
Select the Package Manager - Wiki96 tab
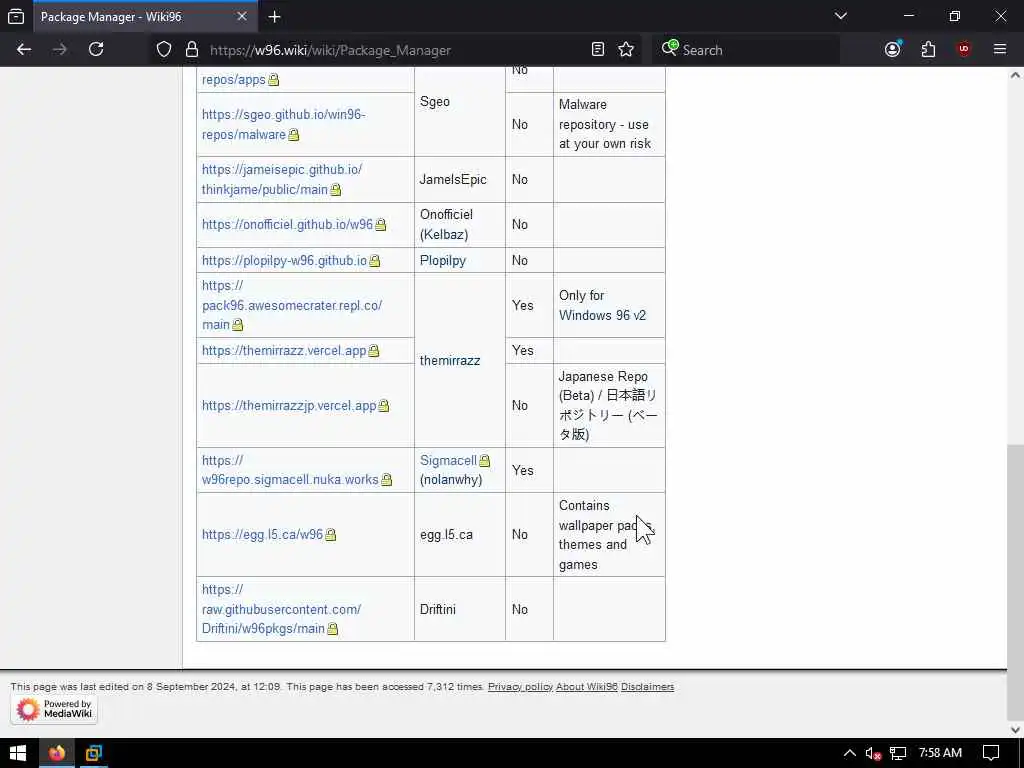[144, 17]
